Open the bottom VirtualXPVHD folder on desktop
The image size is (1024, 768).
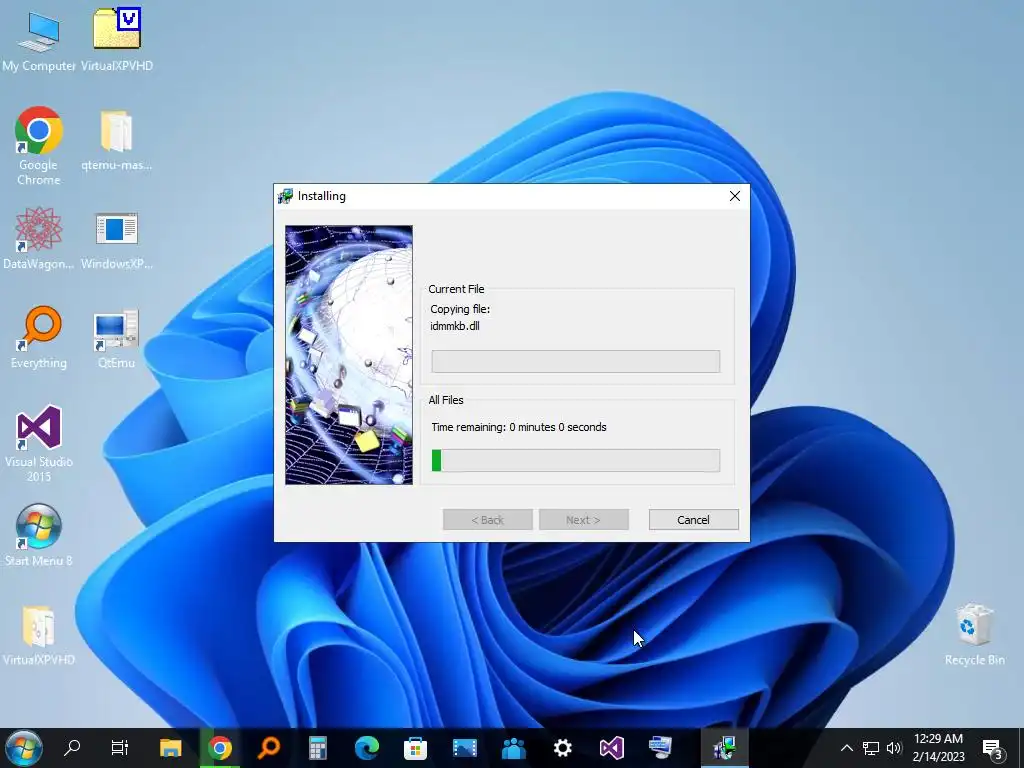[39, 635]
